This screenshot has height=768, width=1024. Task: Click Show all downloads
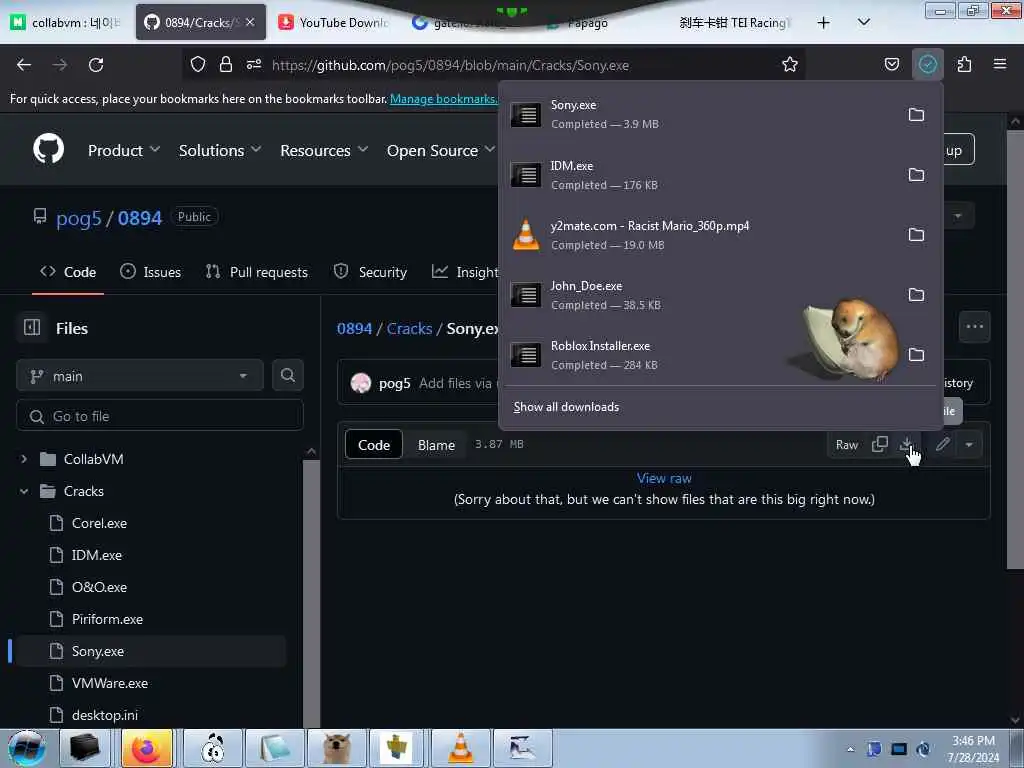(566, 407)
